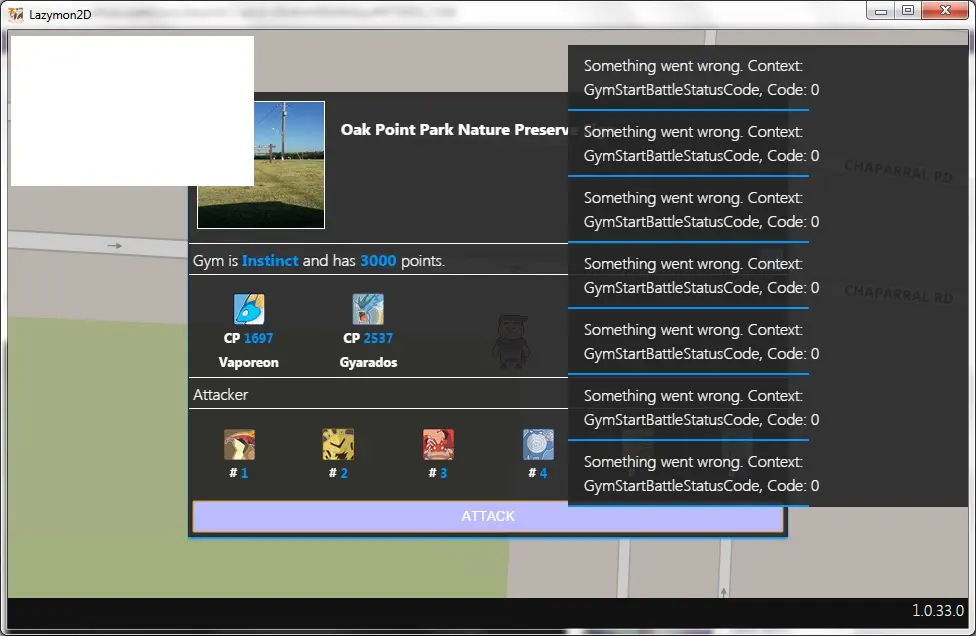The height and width of the screenshot is (636, 976).
Task: Select the Gyarados defender icon
Action: [368, 309]
